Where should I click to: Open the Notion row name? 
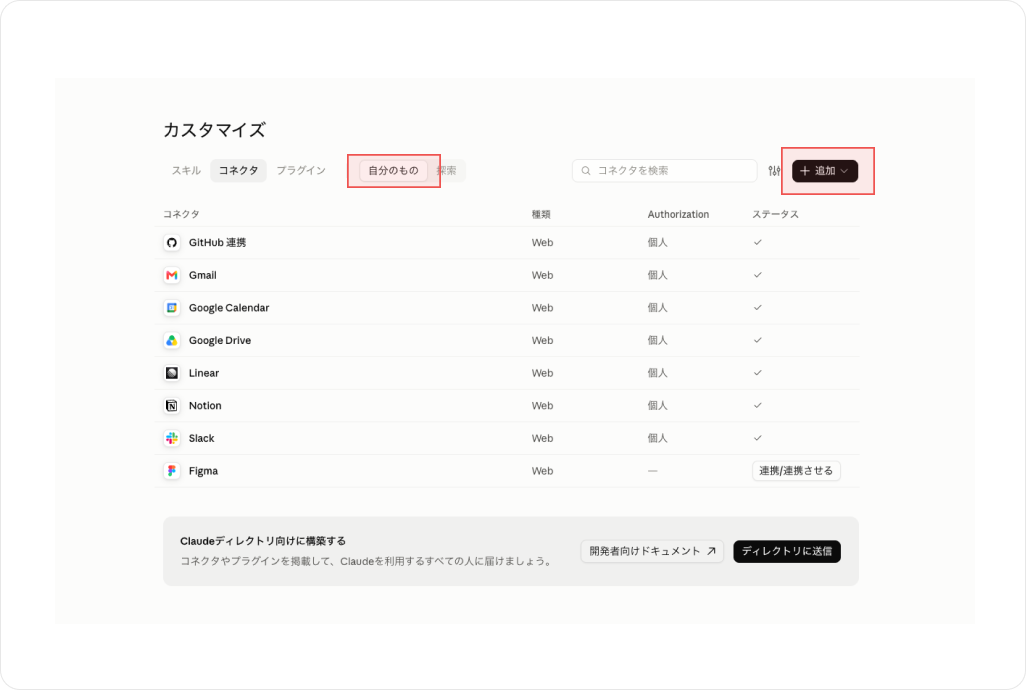pos(205,405)
